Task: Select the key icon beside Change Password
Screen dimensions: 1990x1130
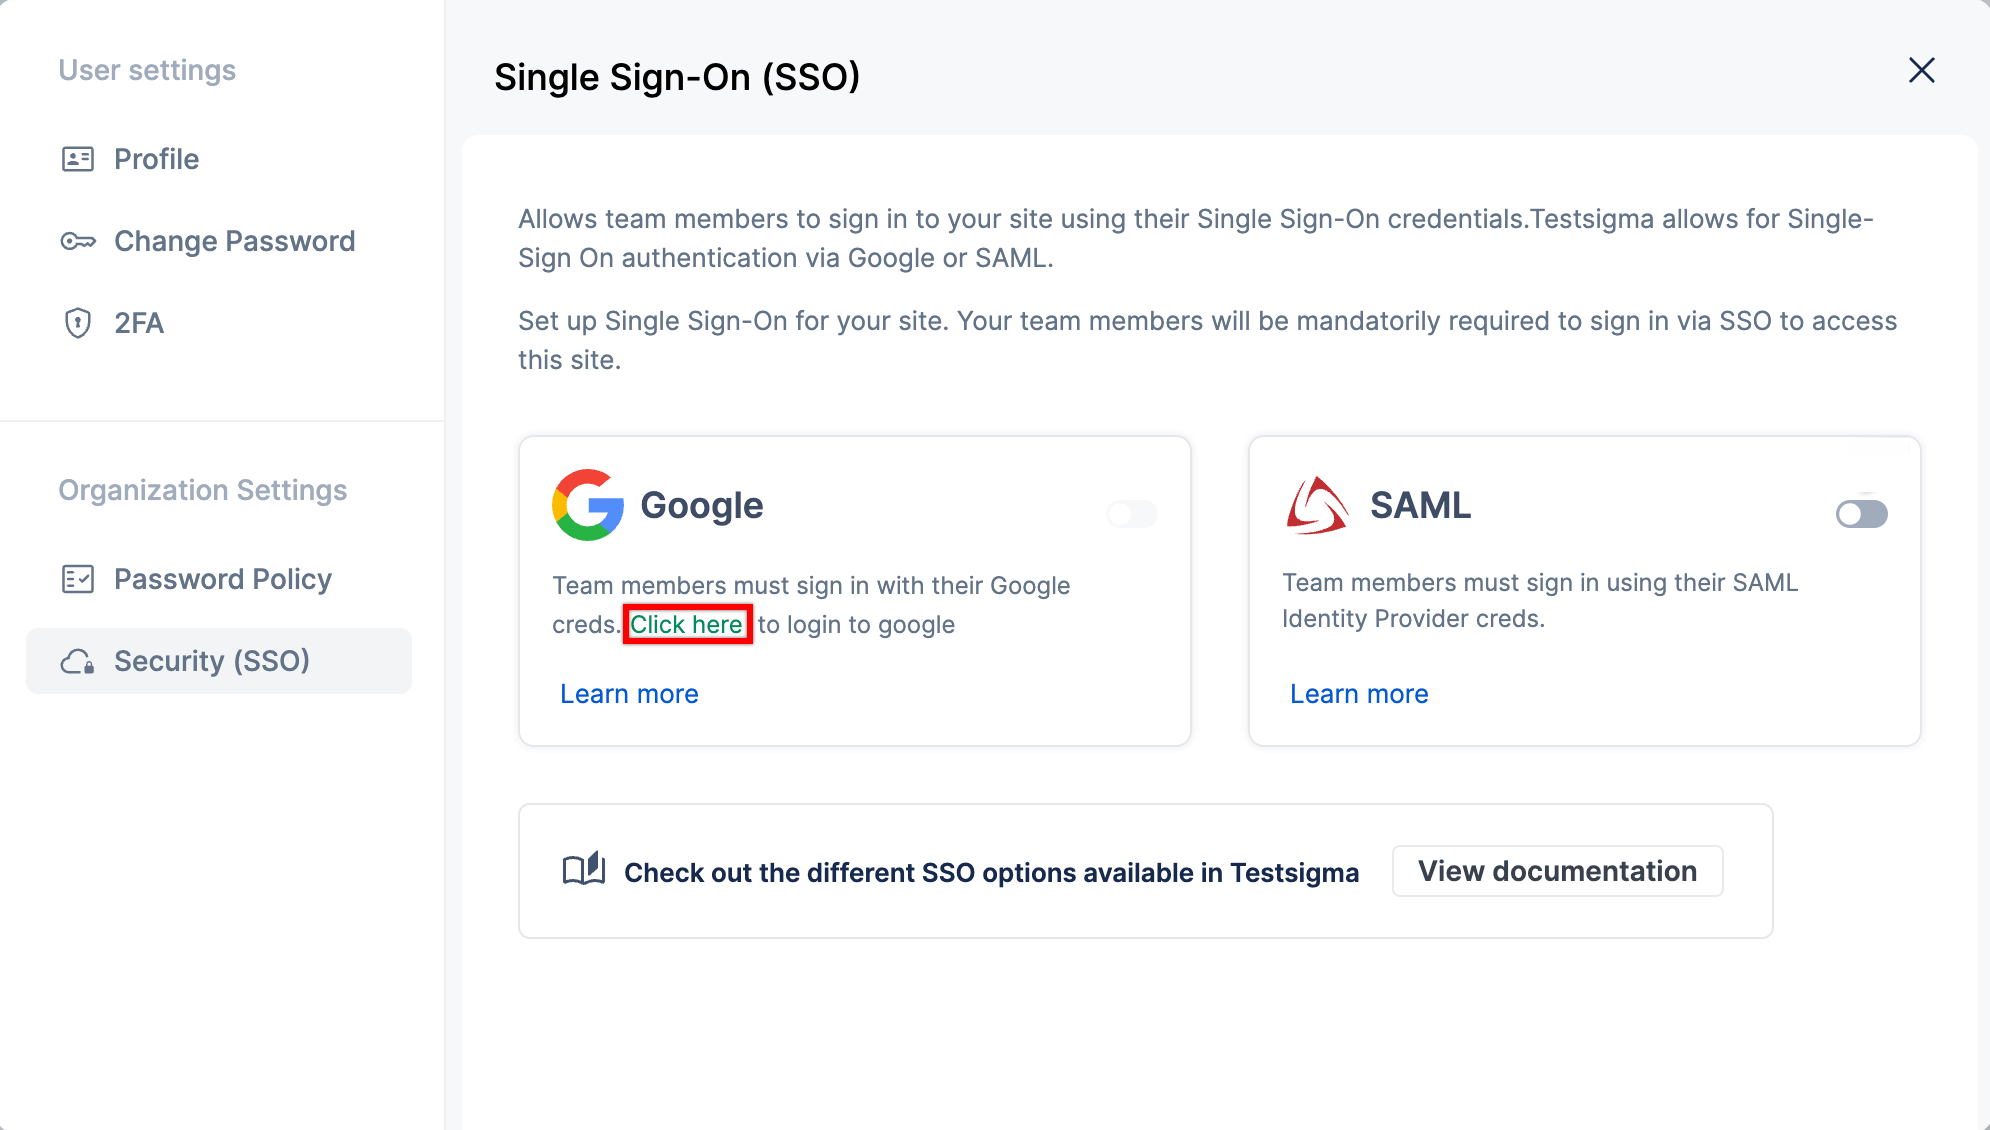Action: point(78,240)
